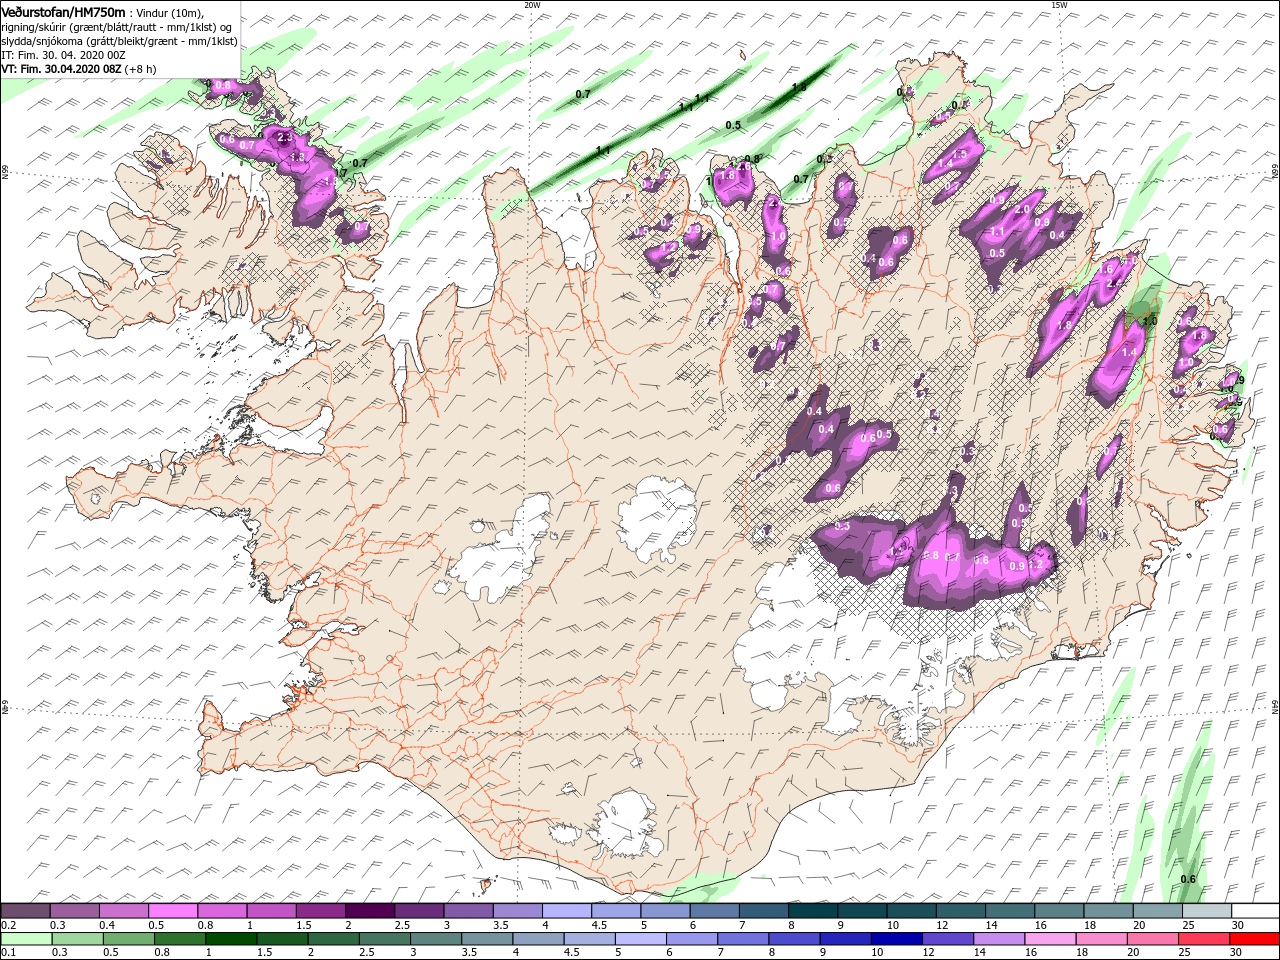This screenshot has height=960, width=1280.
Task: Click the '(+8 h)' forecast offset text
Action: click(138, 69)
